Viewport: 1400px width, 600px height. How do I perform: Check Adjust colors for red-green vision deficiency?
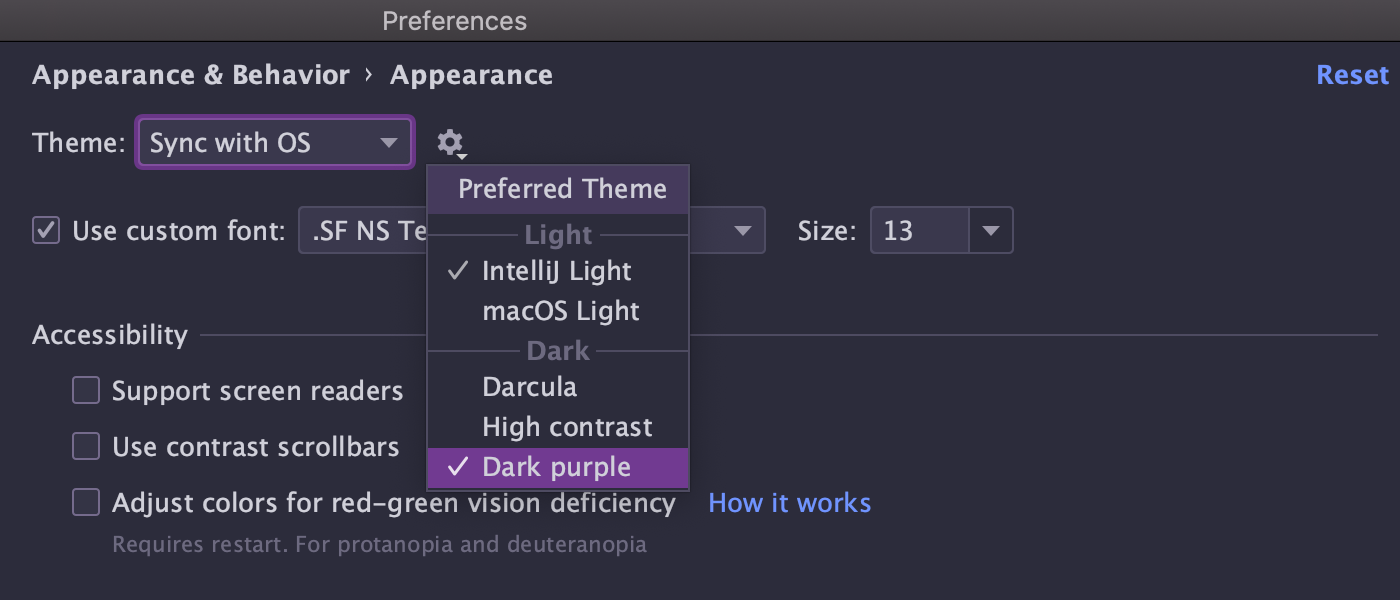coord(86,502)
